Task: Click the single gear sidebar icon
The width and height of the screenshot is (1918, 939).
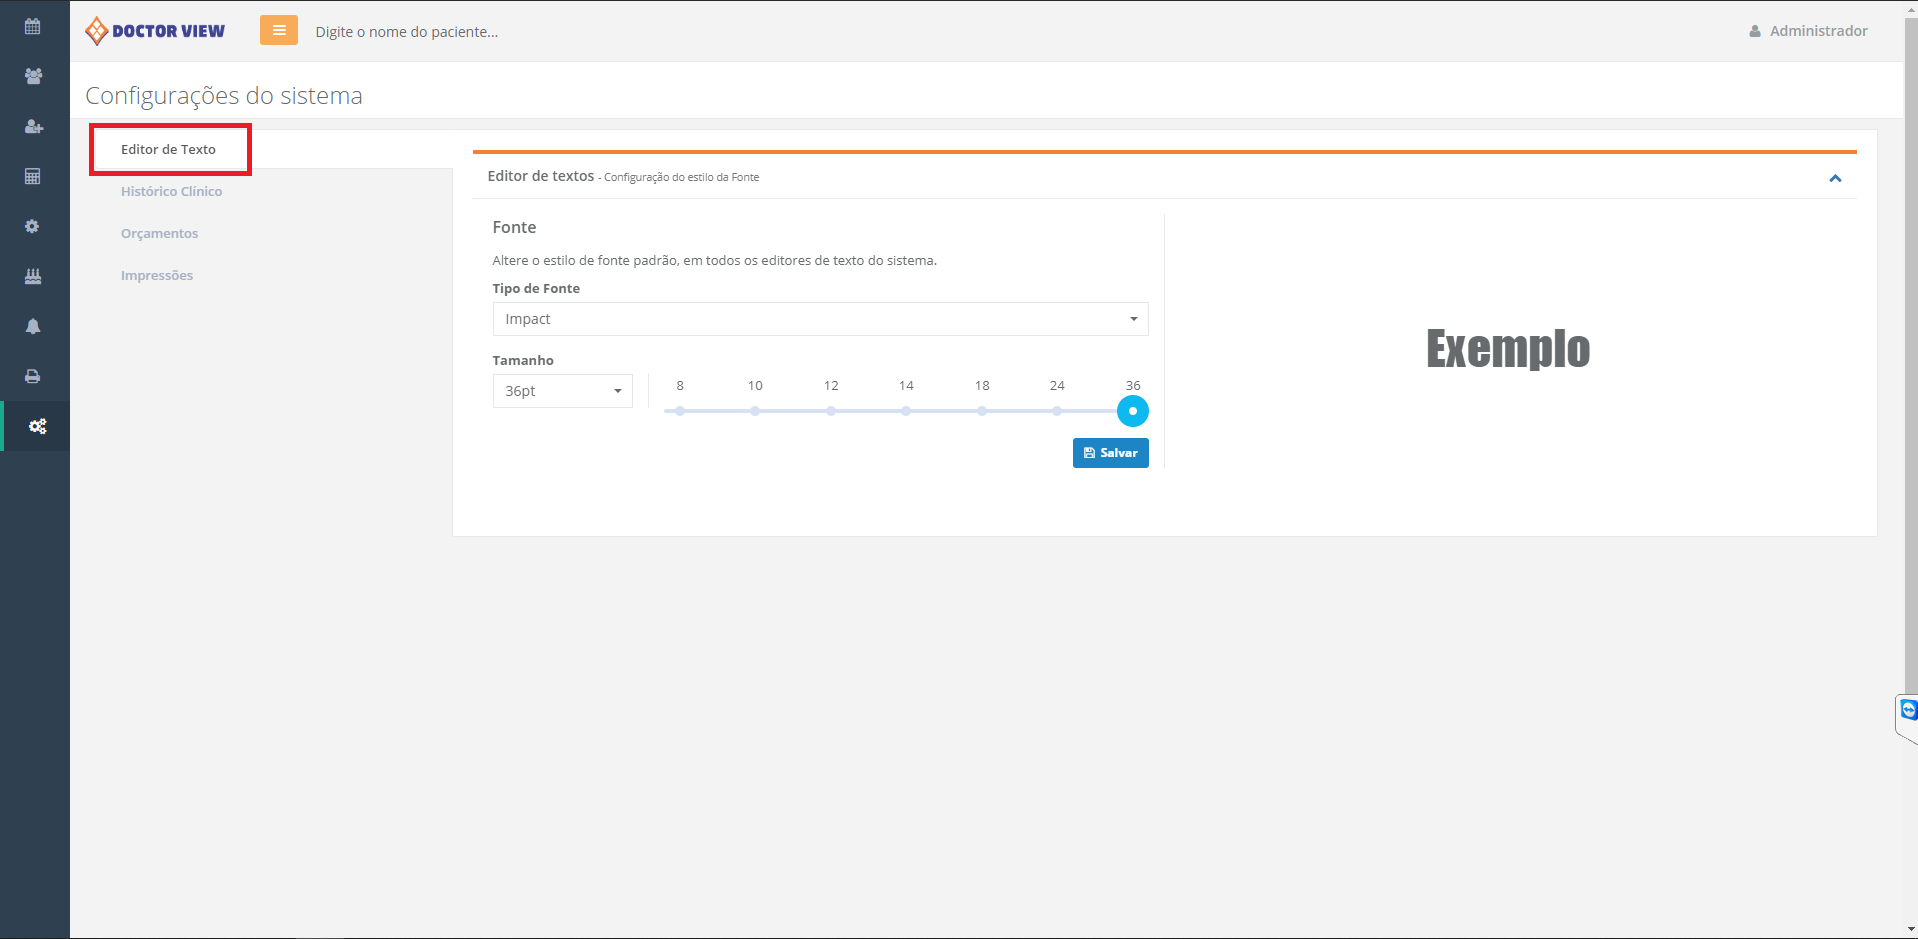Action: point(33,227)
